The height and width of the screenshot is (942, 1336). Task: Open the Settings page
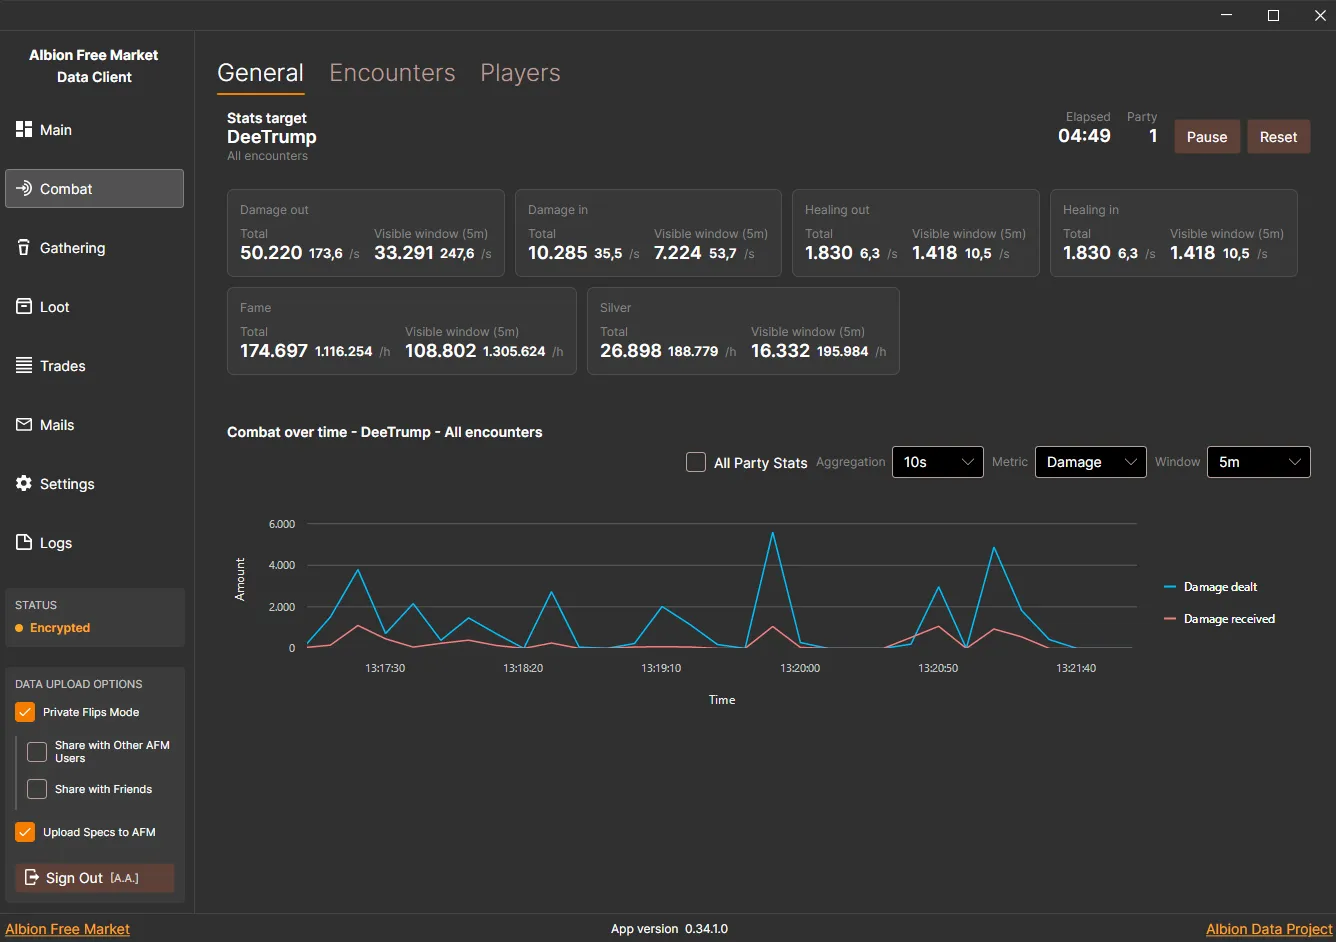click(94, 484)
